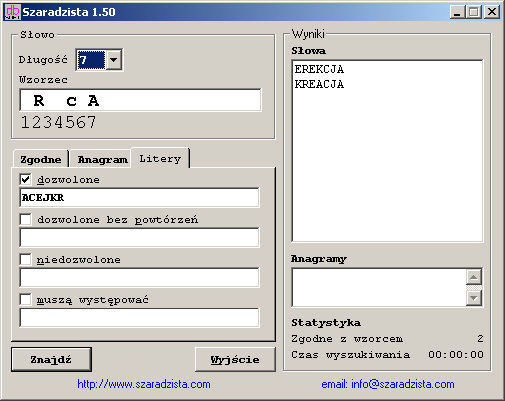Open the Długość dropdown arrow
The height and width of the screenshot is (401, 505).
pyautogui.click(x=114, y=60)
